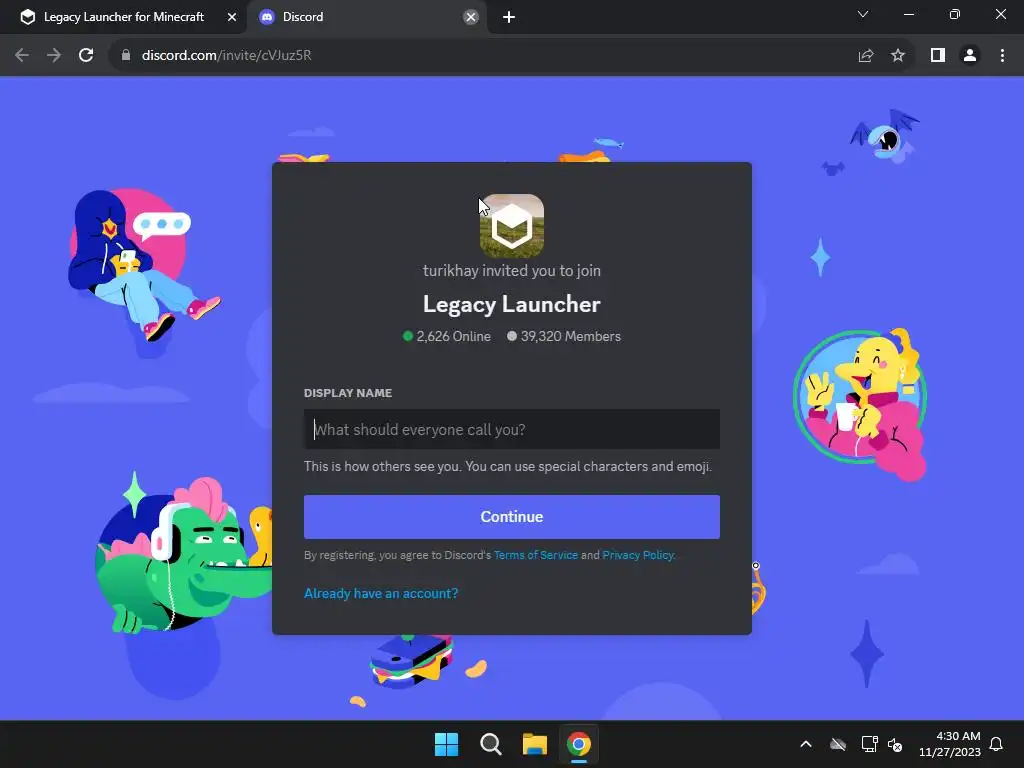The height and width of the screenshot is (768, 1024).
Task: Click the Continue button
Action: pos(511,517)
